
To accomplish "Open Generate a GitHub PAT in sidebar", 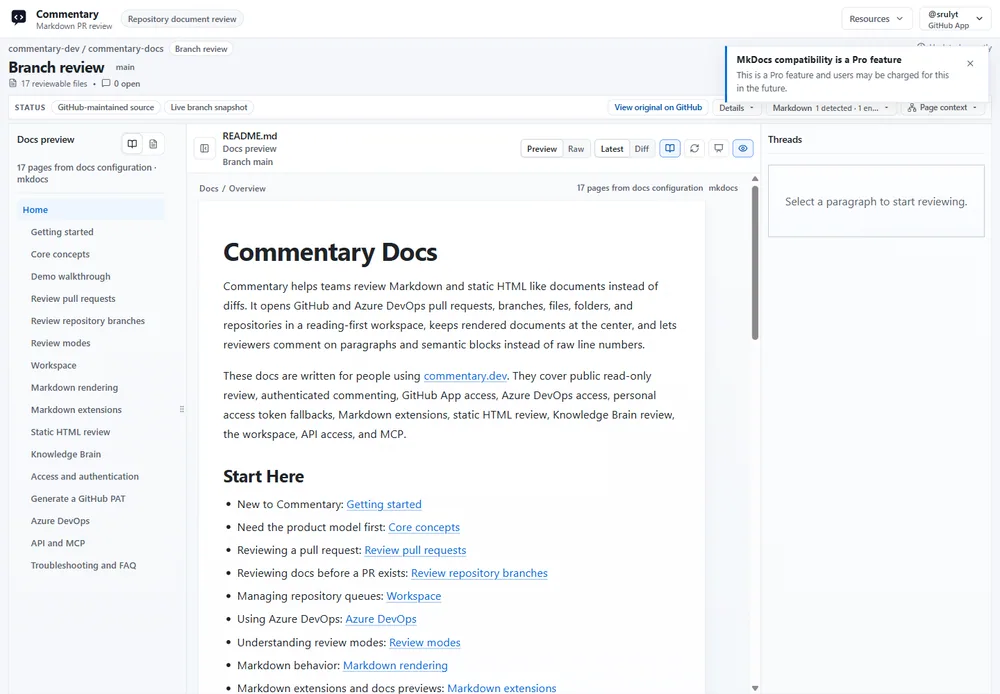I will (x=78, y=499).
